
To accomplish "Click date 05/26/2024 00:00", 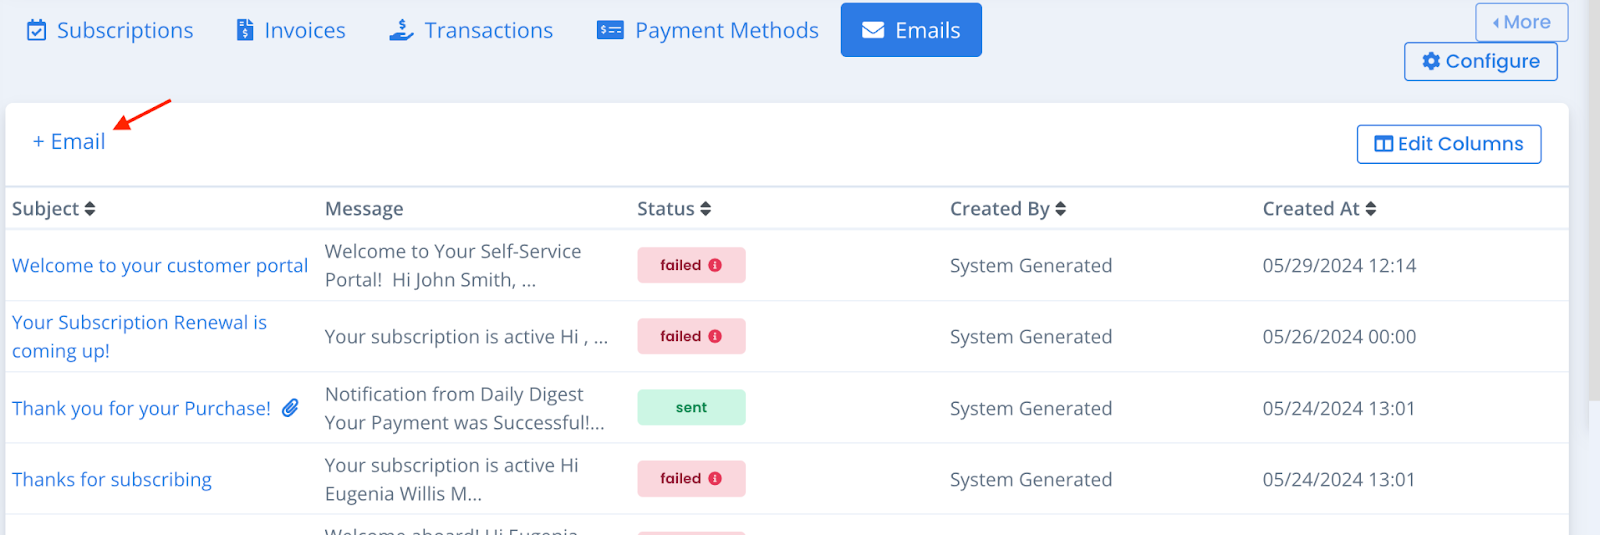I will (1339, 337).
